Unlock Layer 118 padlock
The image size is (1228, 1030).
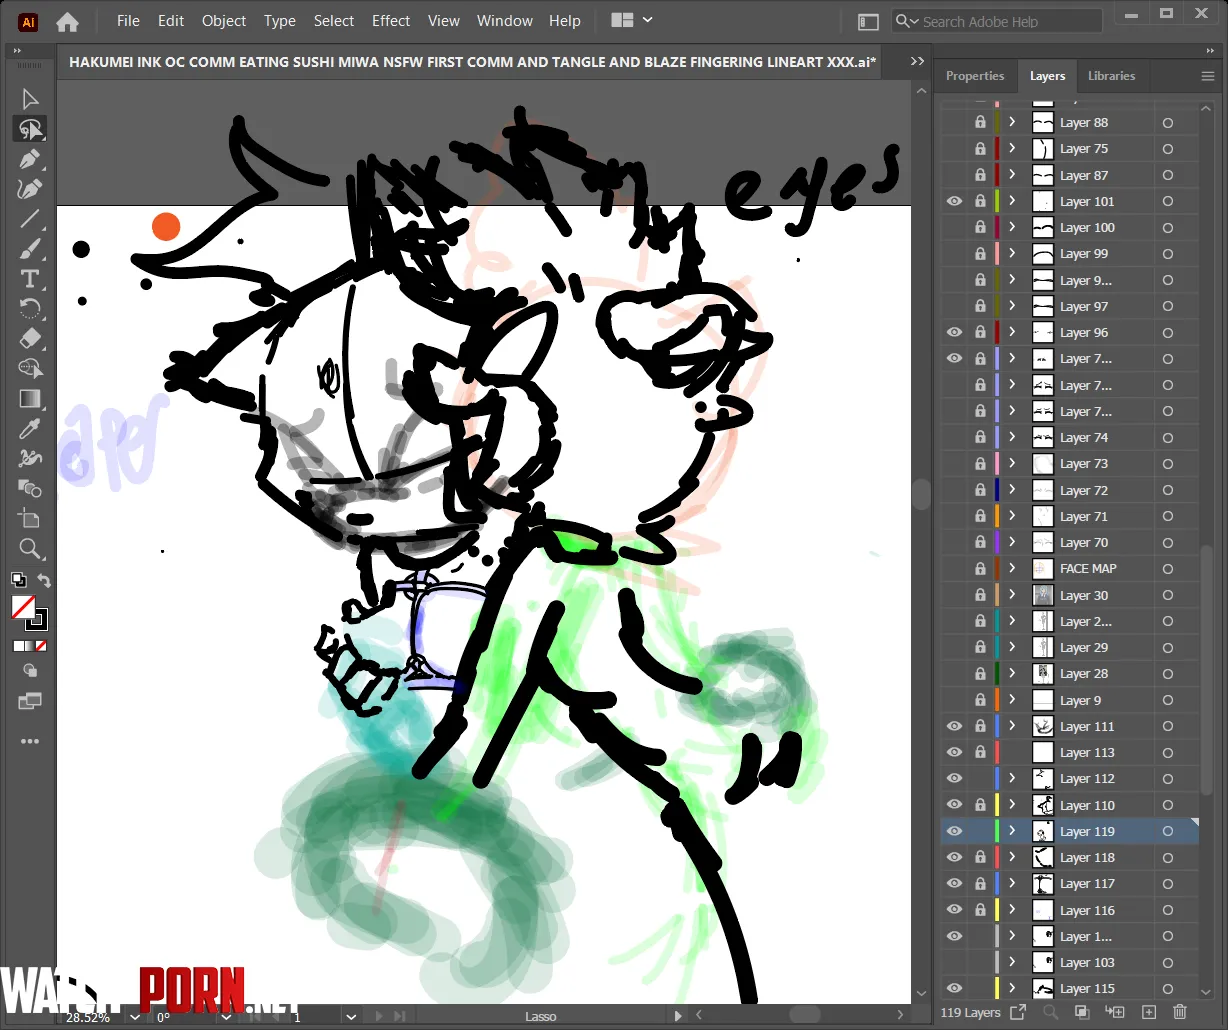pos(980,857)
